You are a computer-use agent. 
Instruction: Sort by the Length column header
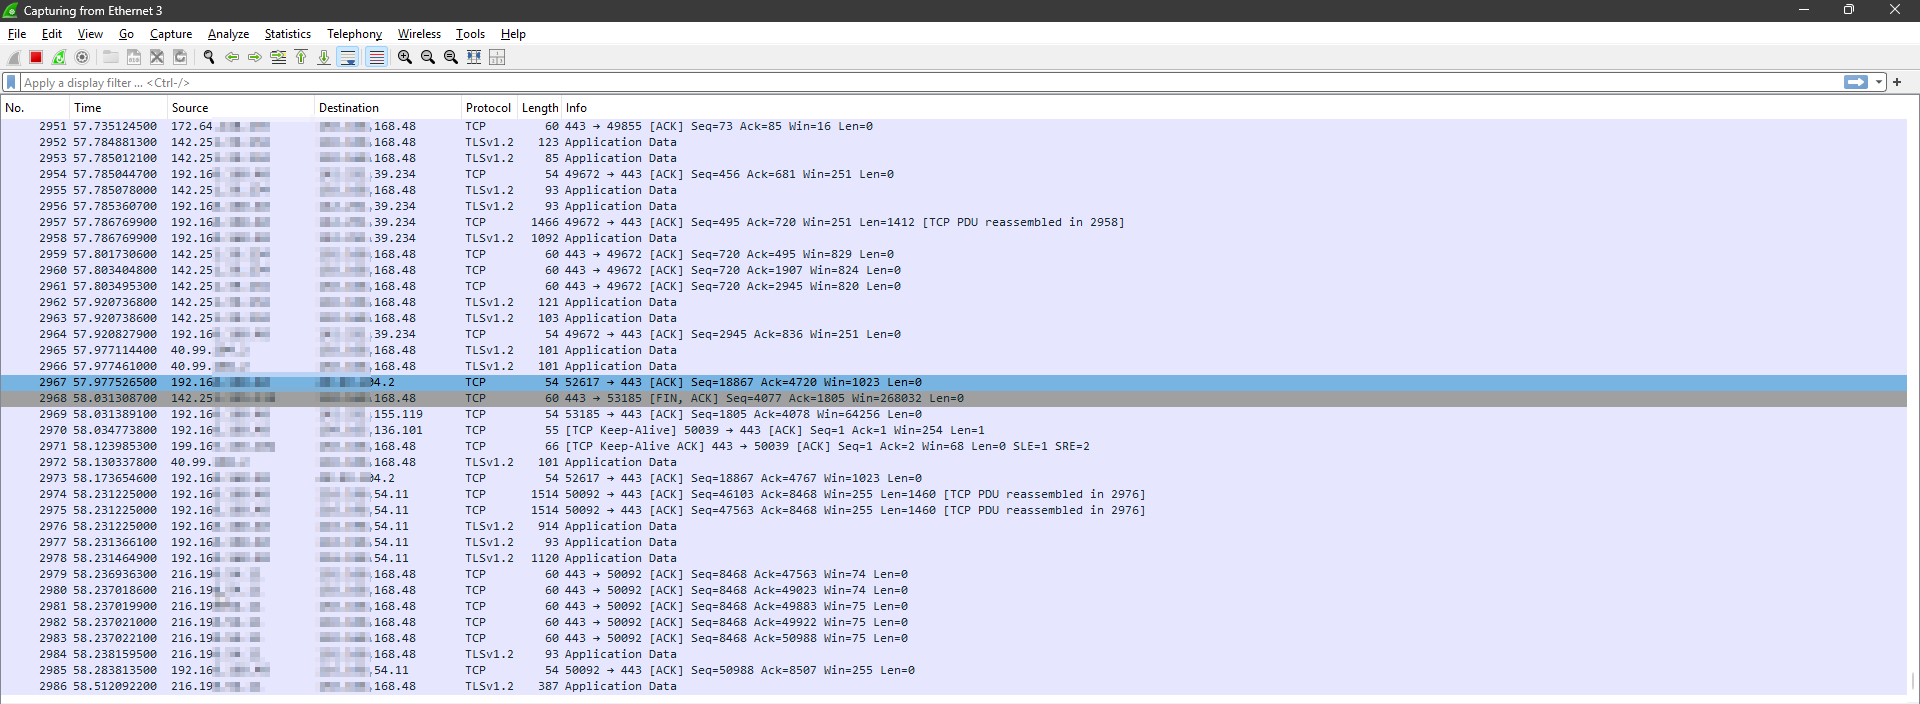540,108
